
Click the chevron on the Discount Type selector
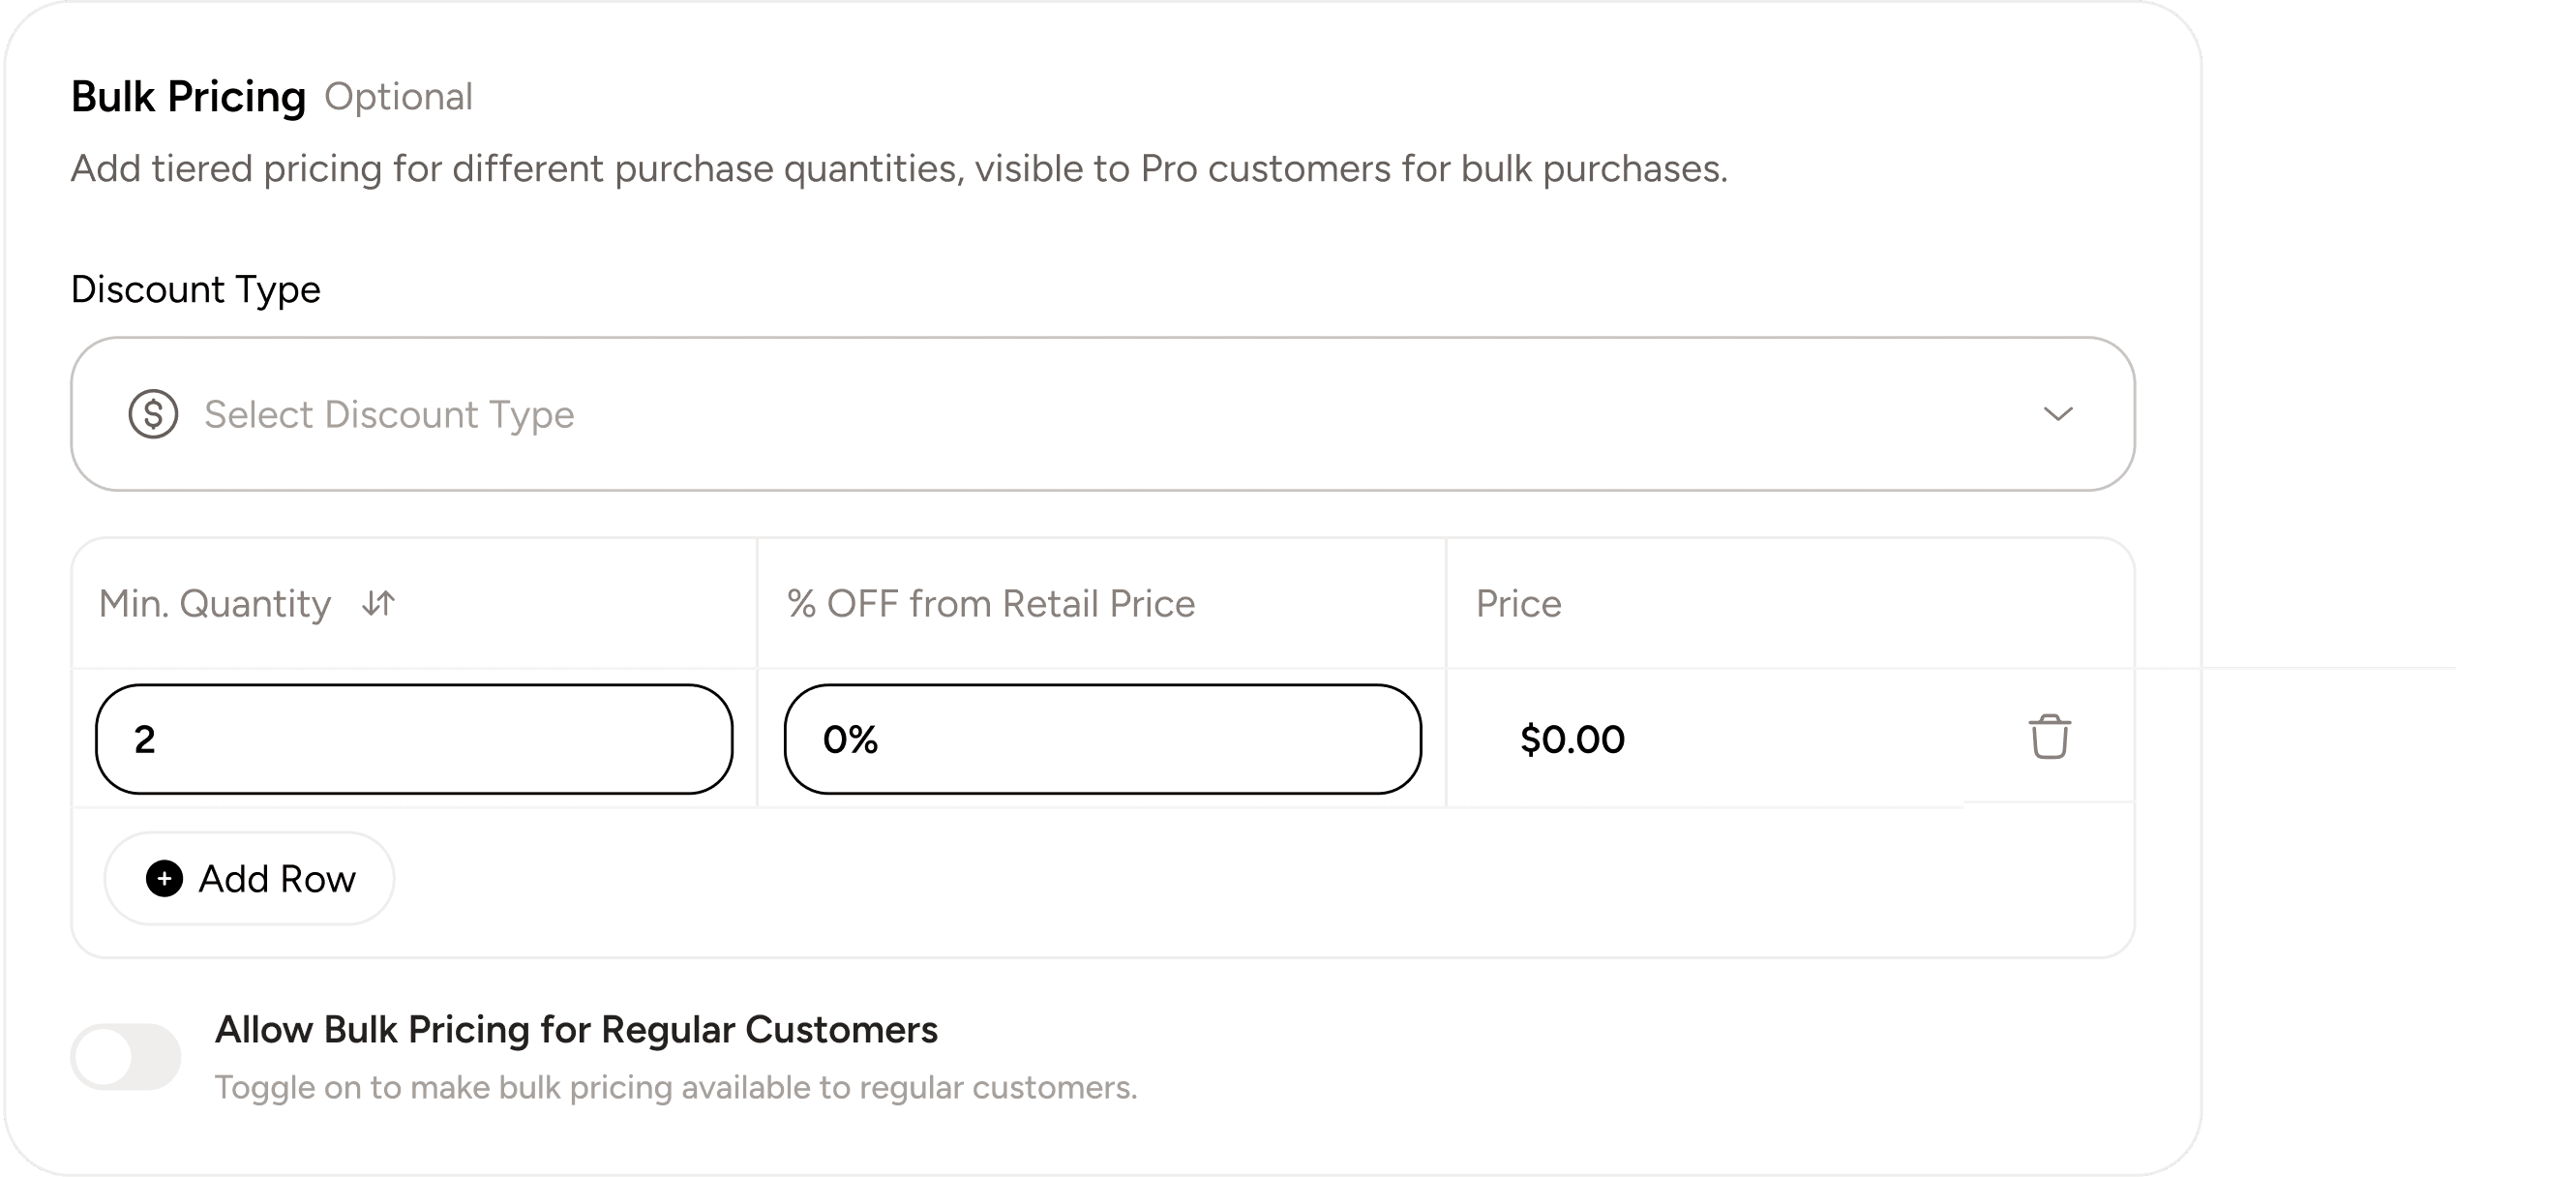pos(2059,414)
